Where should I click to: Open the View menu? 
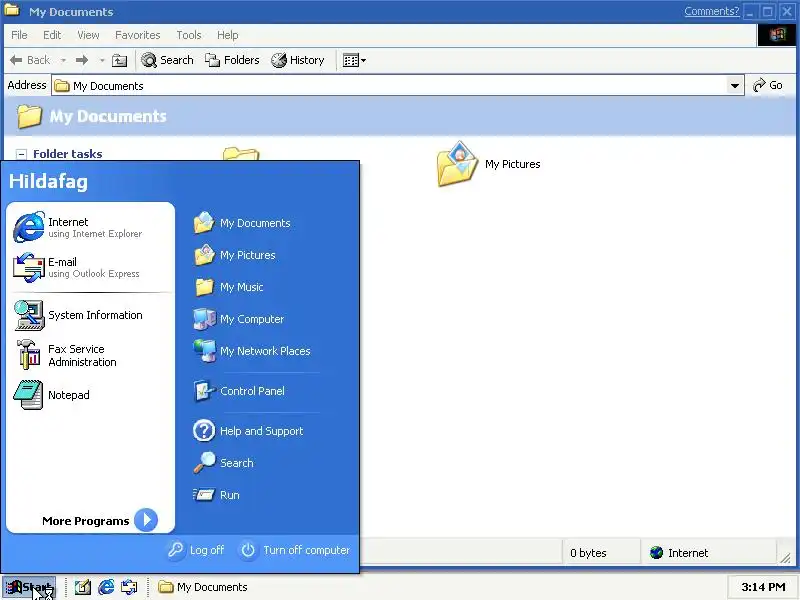(88, 35)
